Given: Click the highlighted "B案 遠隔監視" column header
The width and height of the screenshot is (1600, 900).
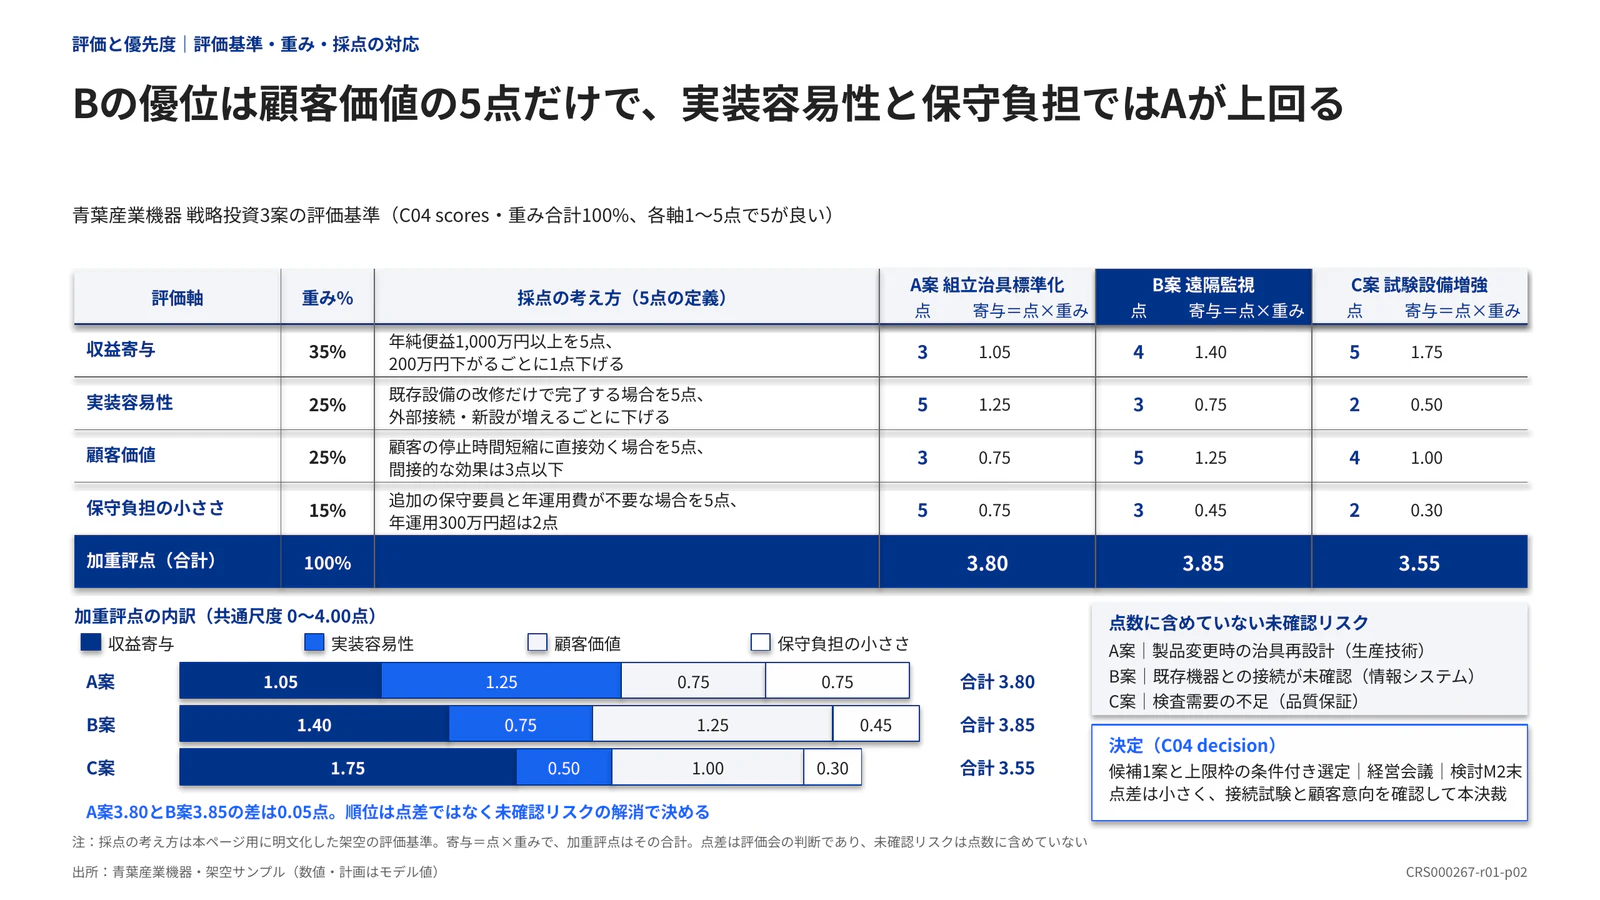Looking at the screenshot, I should click(1203, 297).
